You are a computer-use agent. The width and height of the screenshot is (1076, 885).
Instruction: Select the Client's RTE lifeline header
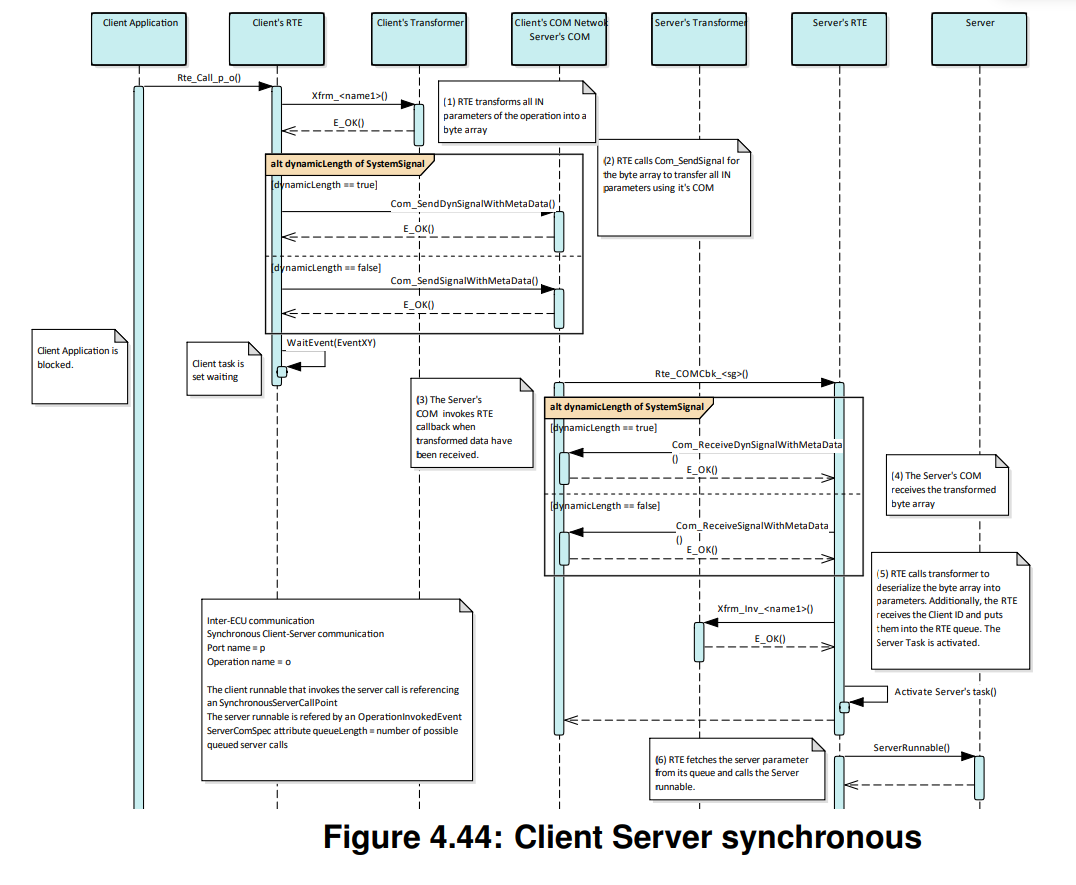(x=276, y=38)
